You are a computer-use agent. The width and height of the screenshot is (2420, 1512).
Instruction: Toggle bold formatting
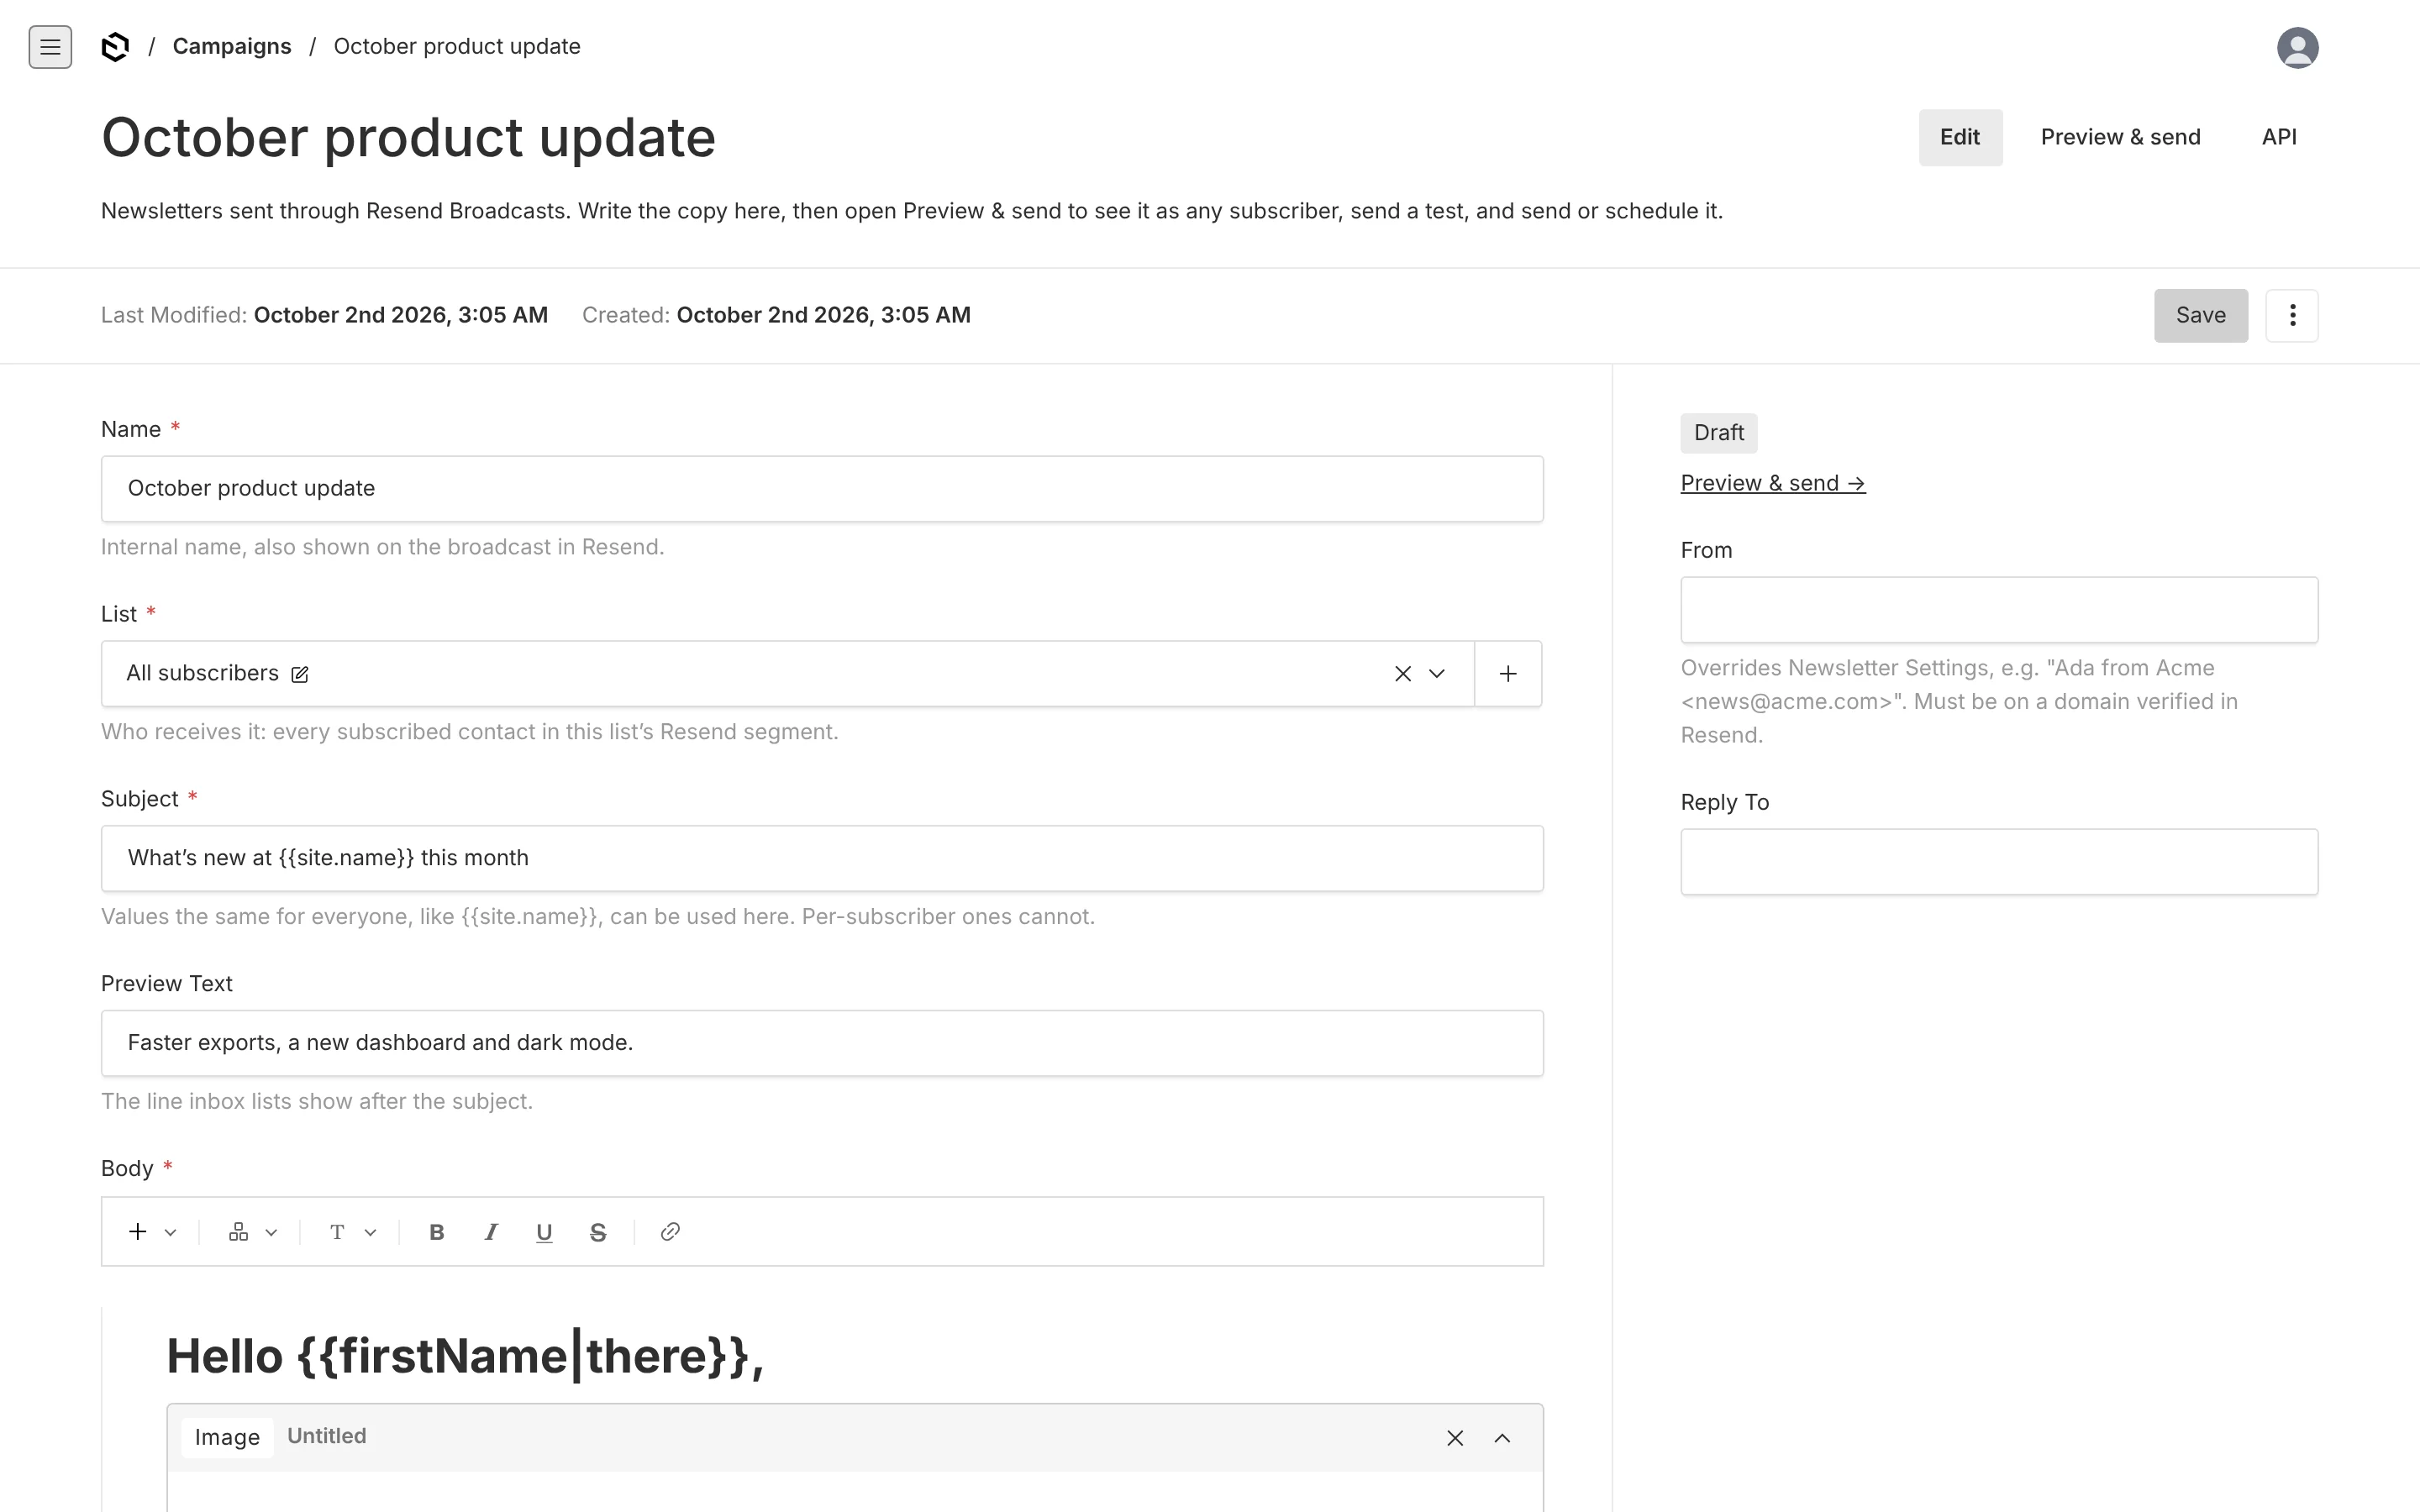[x=437, y=1232]
